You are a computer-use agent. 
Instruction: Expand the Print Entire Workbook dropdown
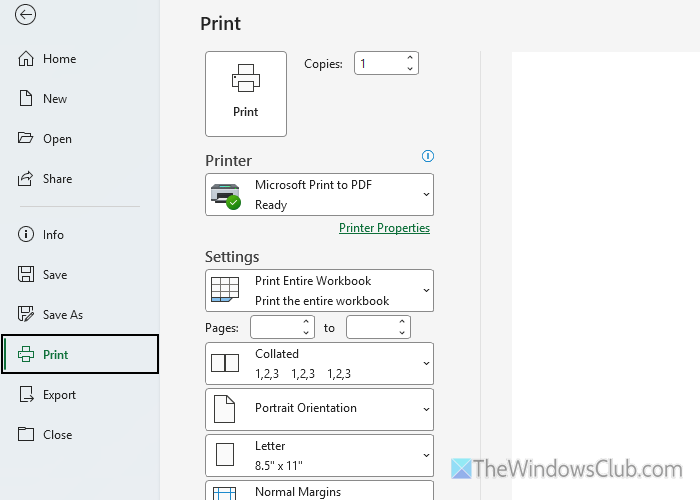click(x=319, y=291)
